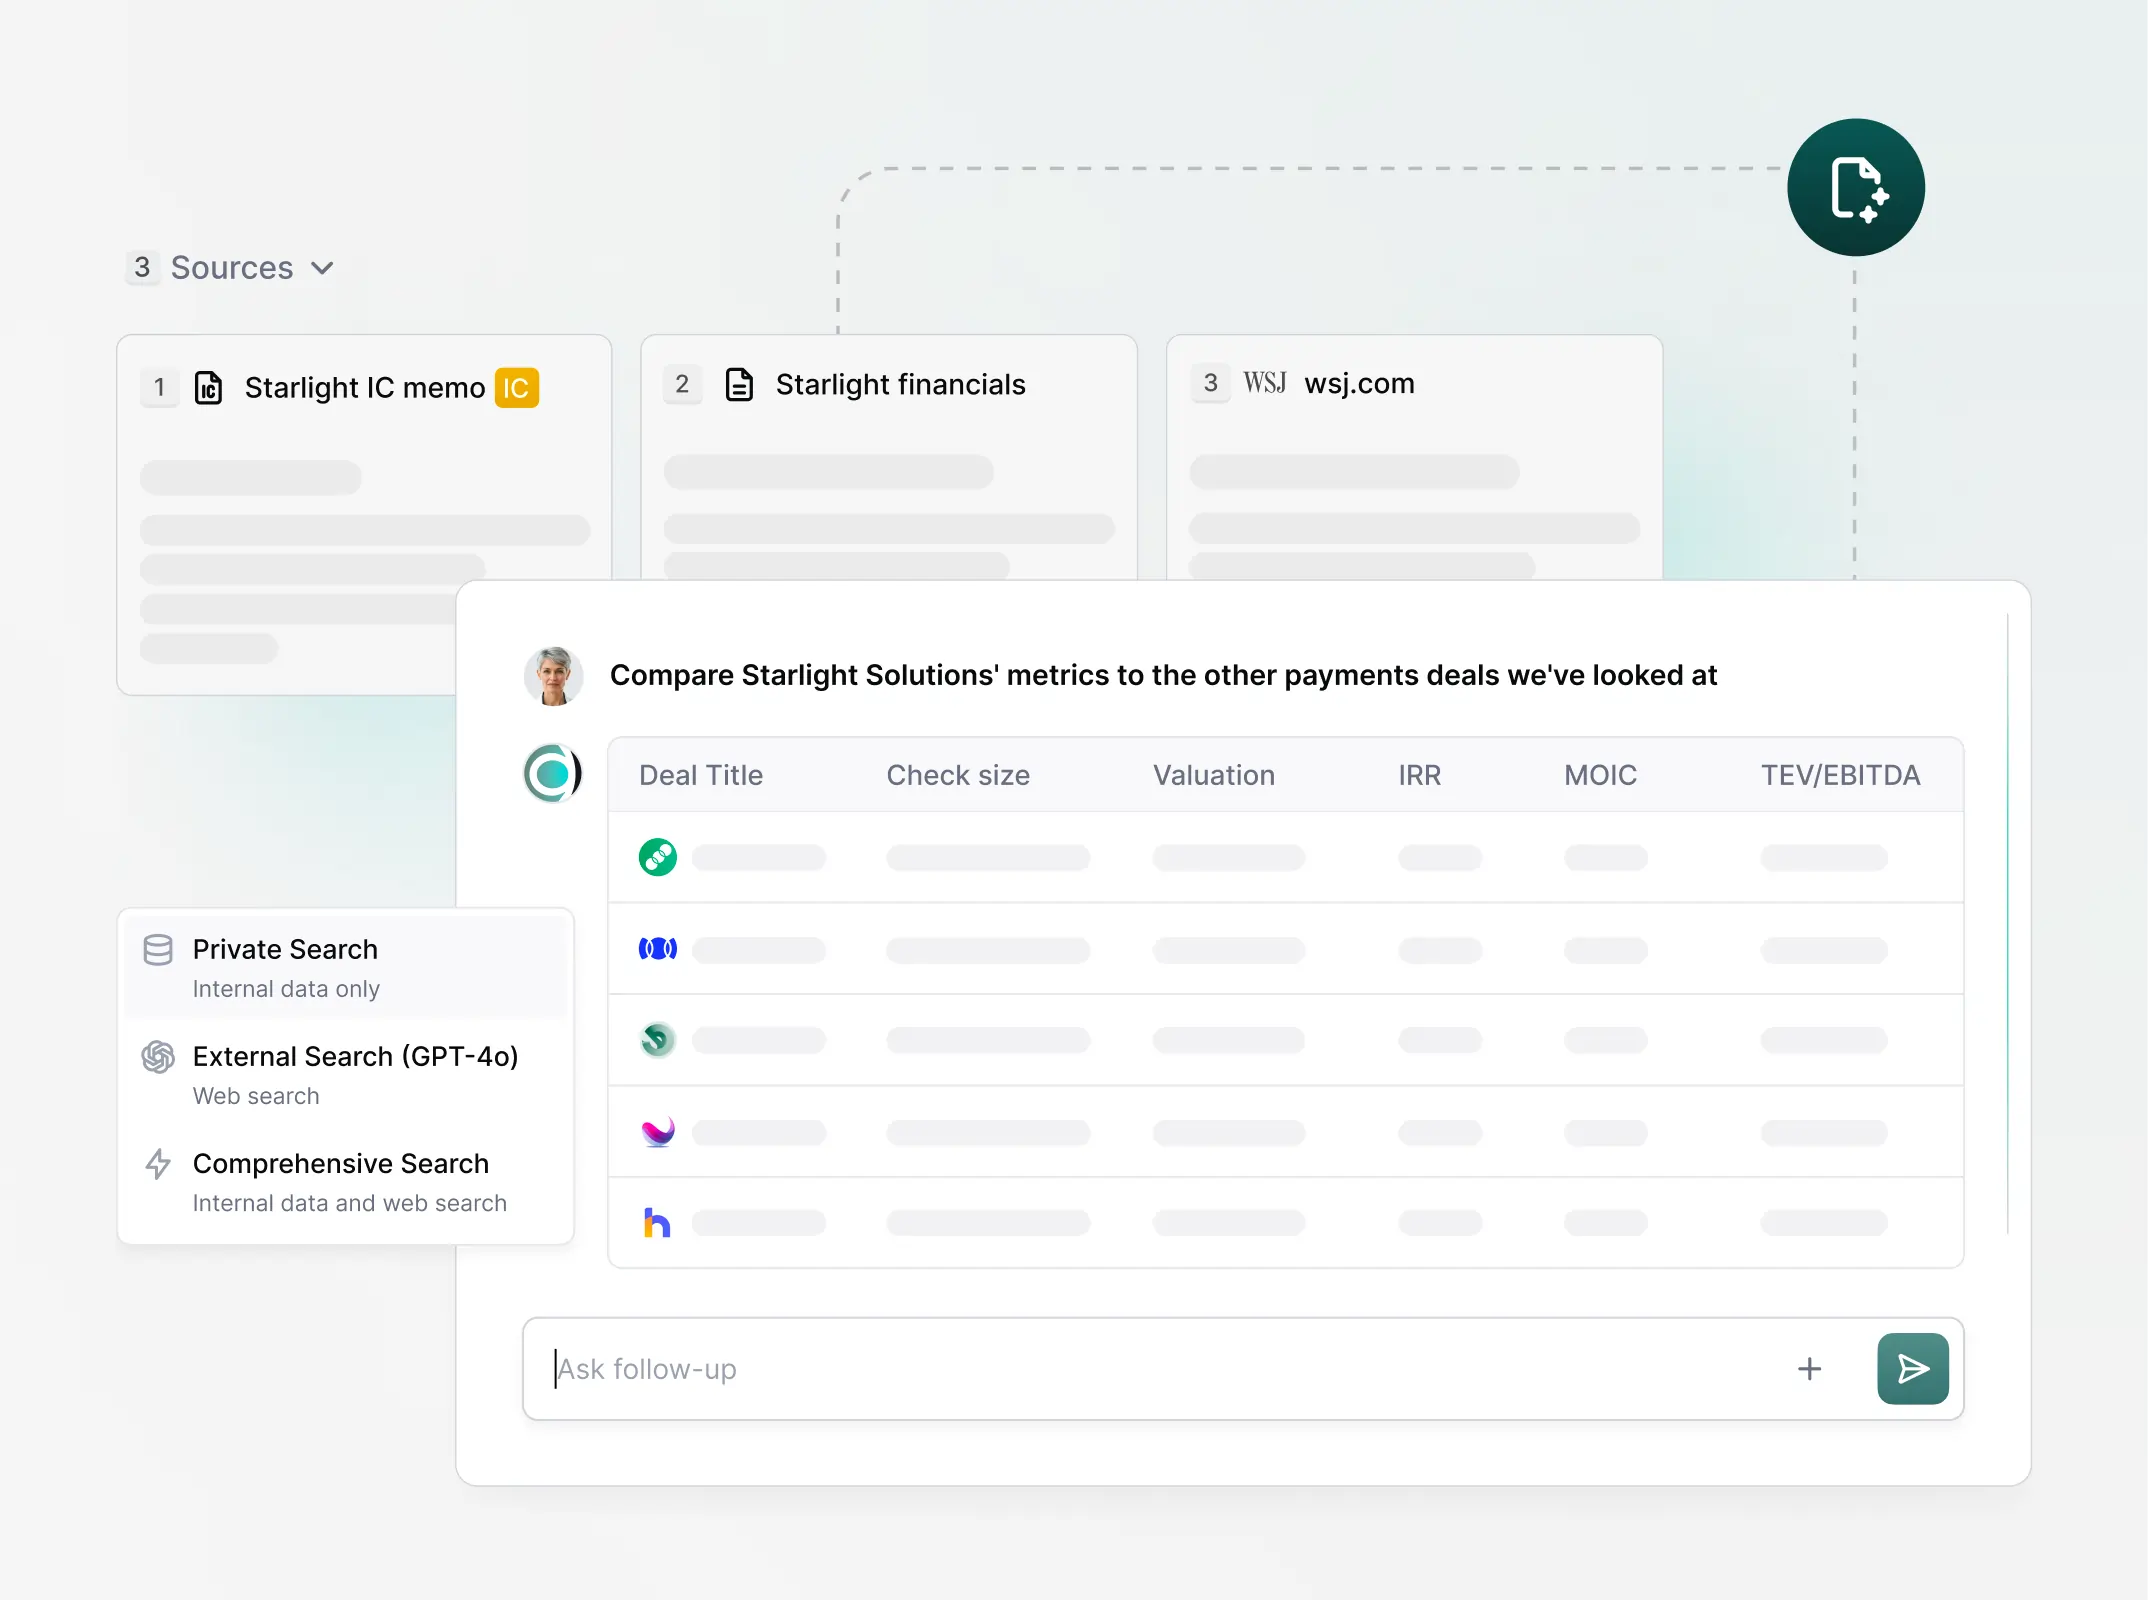This screenshot has width=2148, height=1600.
Task: Select Private Search option
Action: (x=346, y=967)
